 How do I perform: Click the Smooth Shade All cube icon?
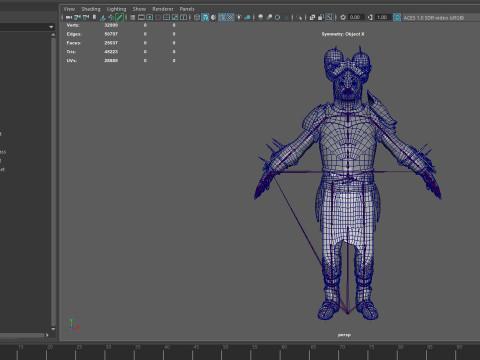coord(205,17)
